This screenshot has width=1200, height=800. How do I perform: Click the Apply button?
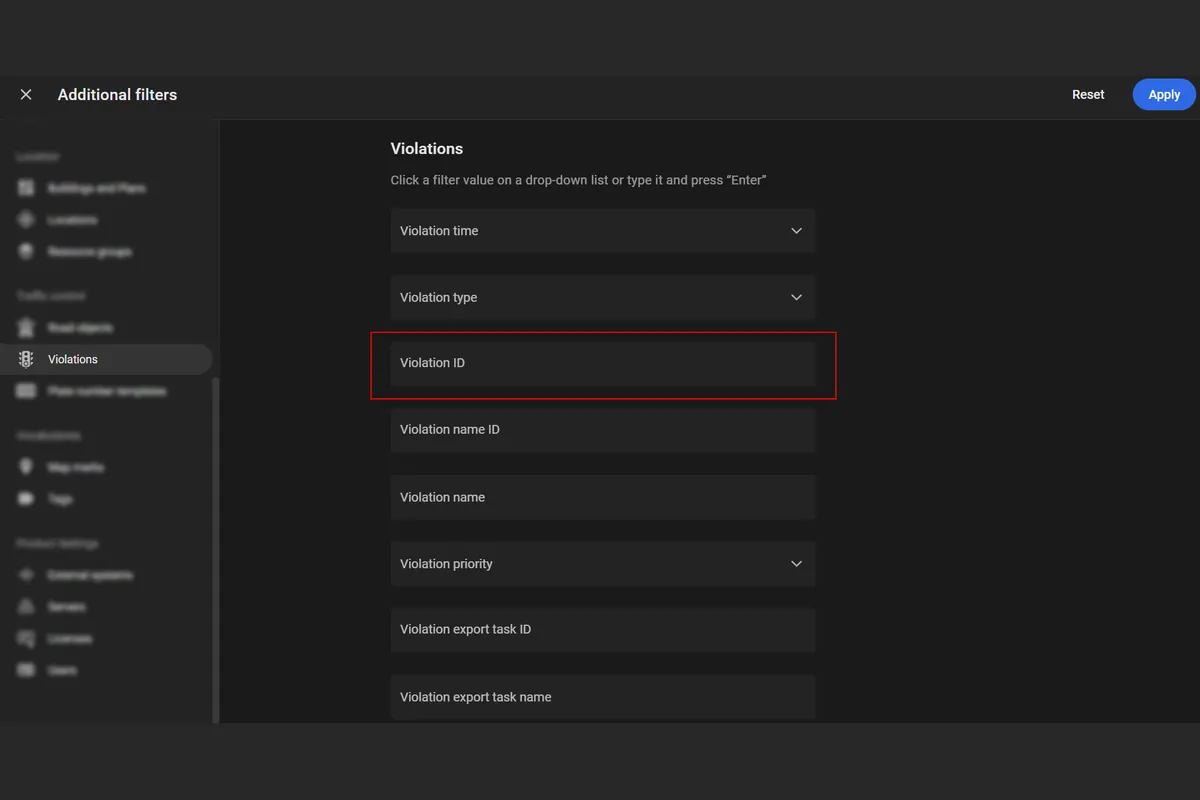(x=1164, y=94)
